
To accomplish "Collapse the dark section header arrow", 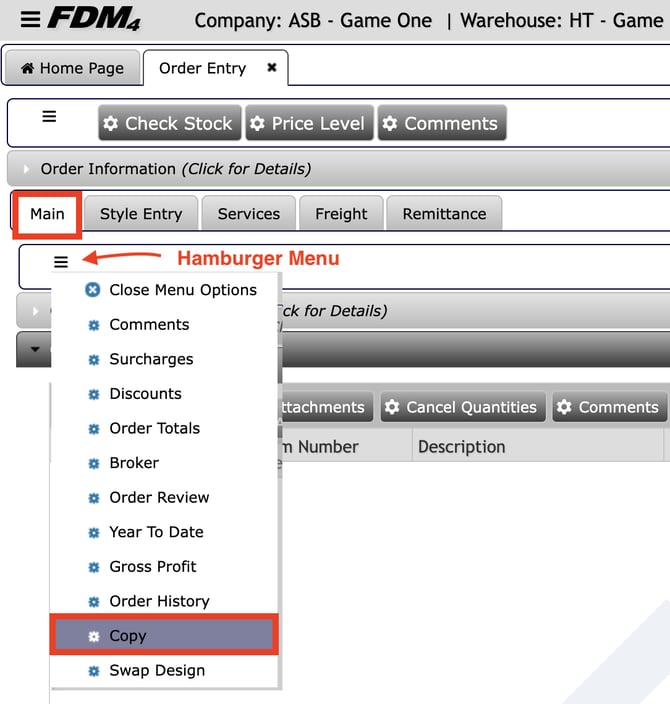I will (35, 350).
